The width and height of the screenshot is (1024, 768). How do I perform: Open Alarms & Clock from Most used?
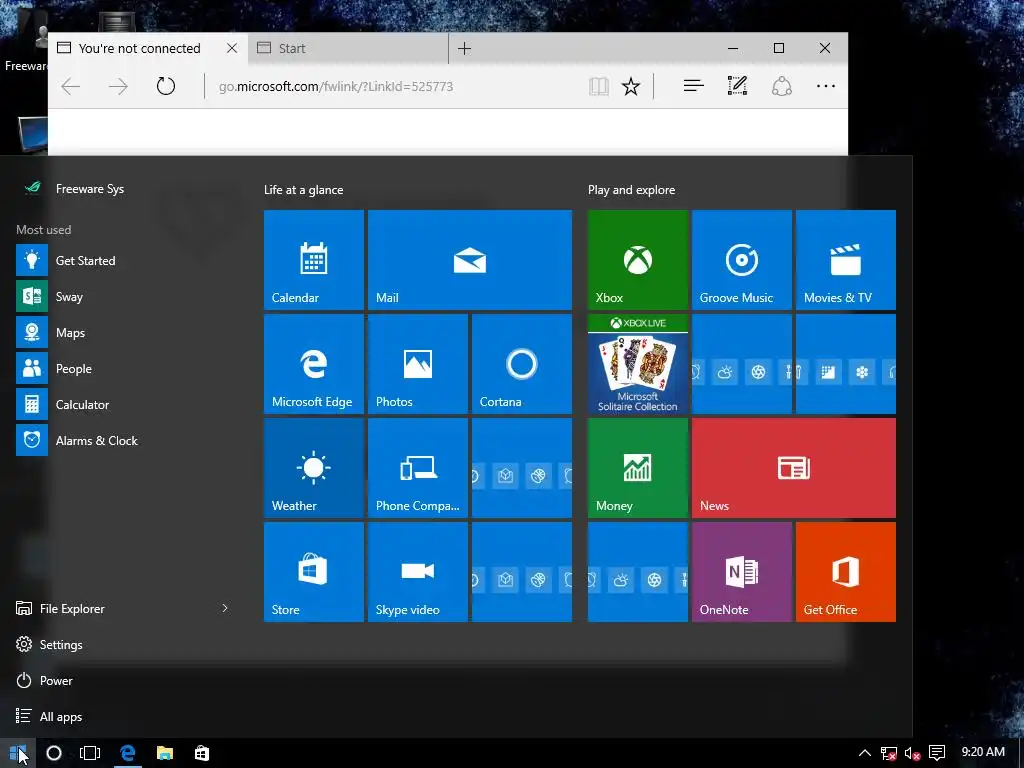tap(124, 441)
